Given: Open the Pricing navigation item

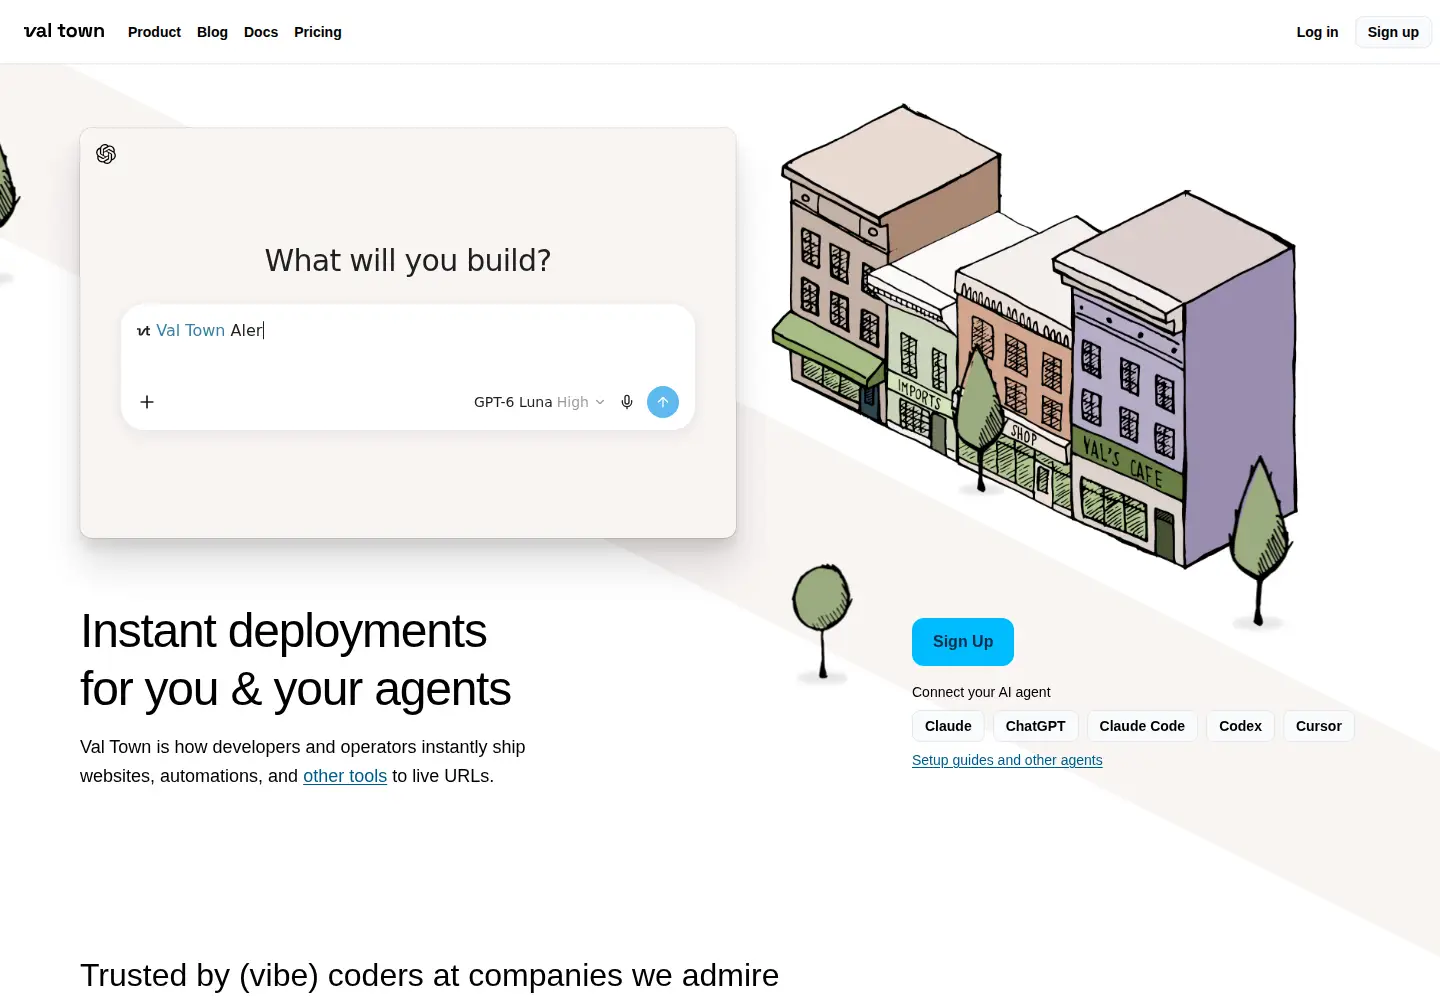Looking at the screenshot, I should tap(318, 32).
